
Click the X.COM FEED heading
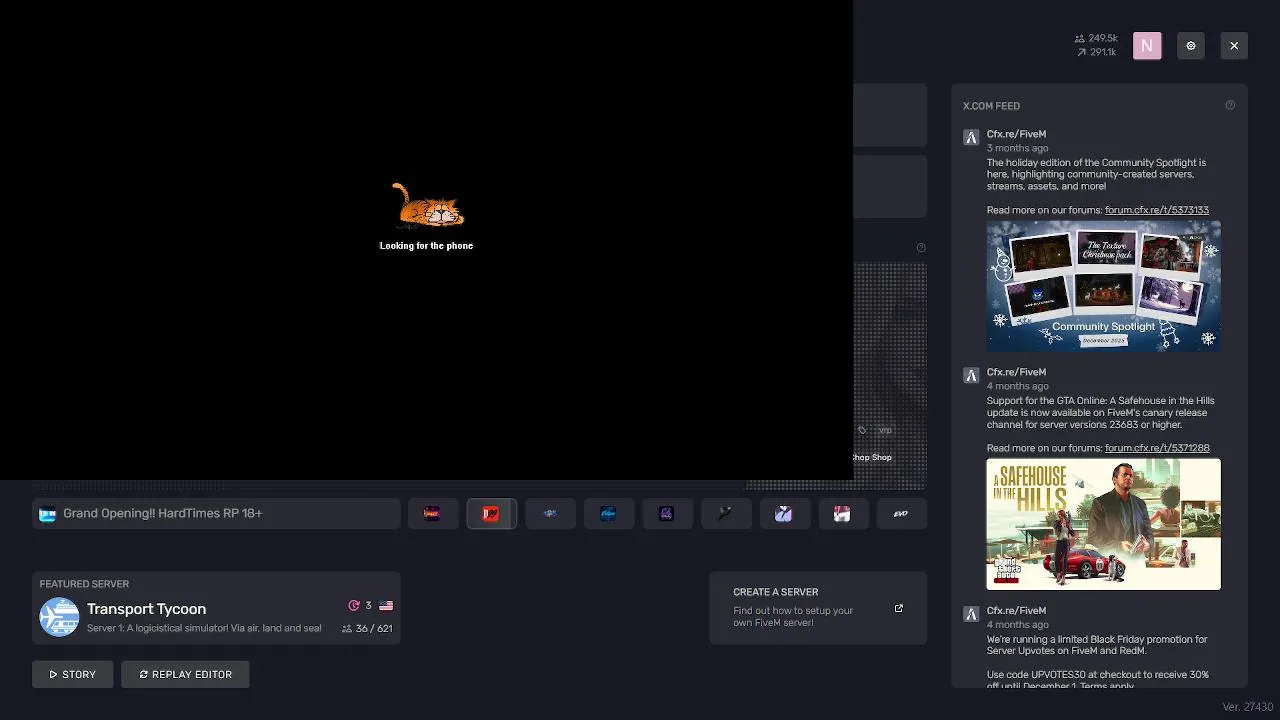point(991,106)
